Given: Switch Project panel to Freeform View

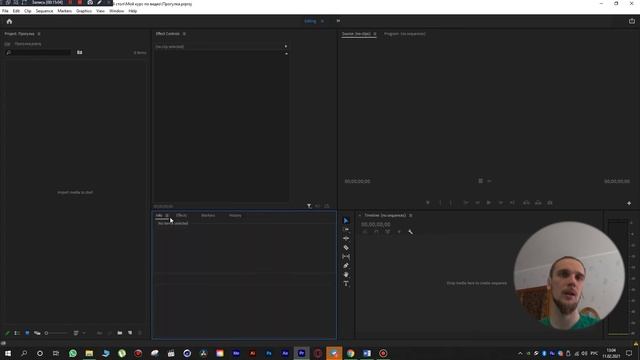Looking at the screenshot, I should coord(37,333).
